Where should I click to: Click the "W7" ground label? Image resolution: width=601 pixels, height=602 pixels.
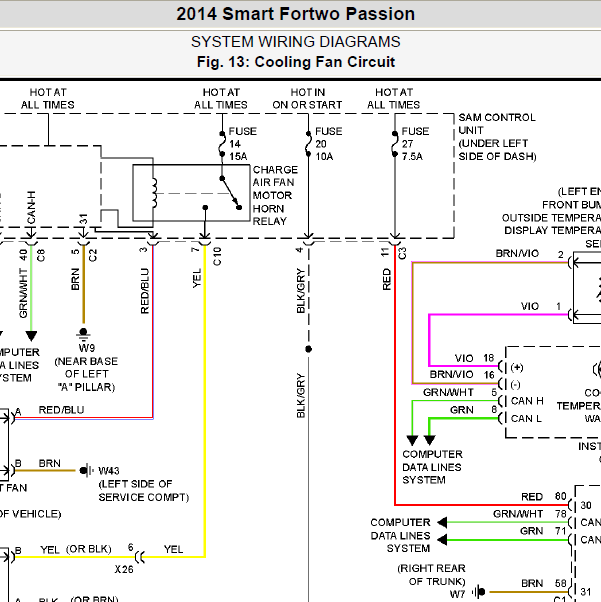coord(457,595)
